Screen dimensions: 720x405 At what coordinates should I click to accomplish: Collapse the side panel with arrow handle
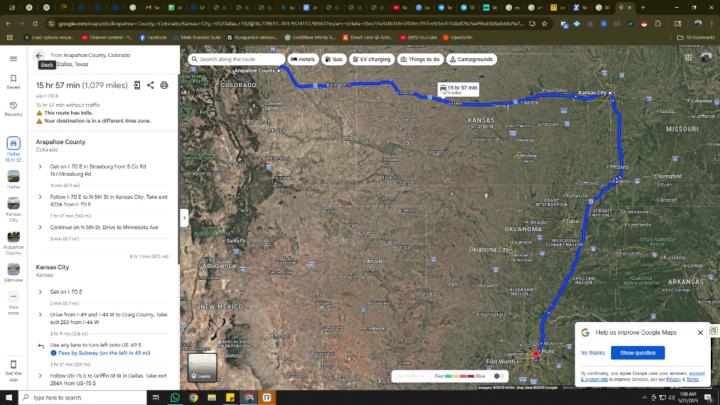click(184, 218)
